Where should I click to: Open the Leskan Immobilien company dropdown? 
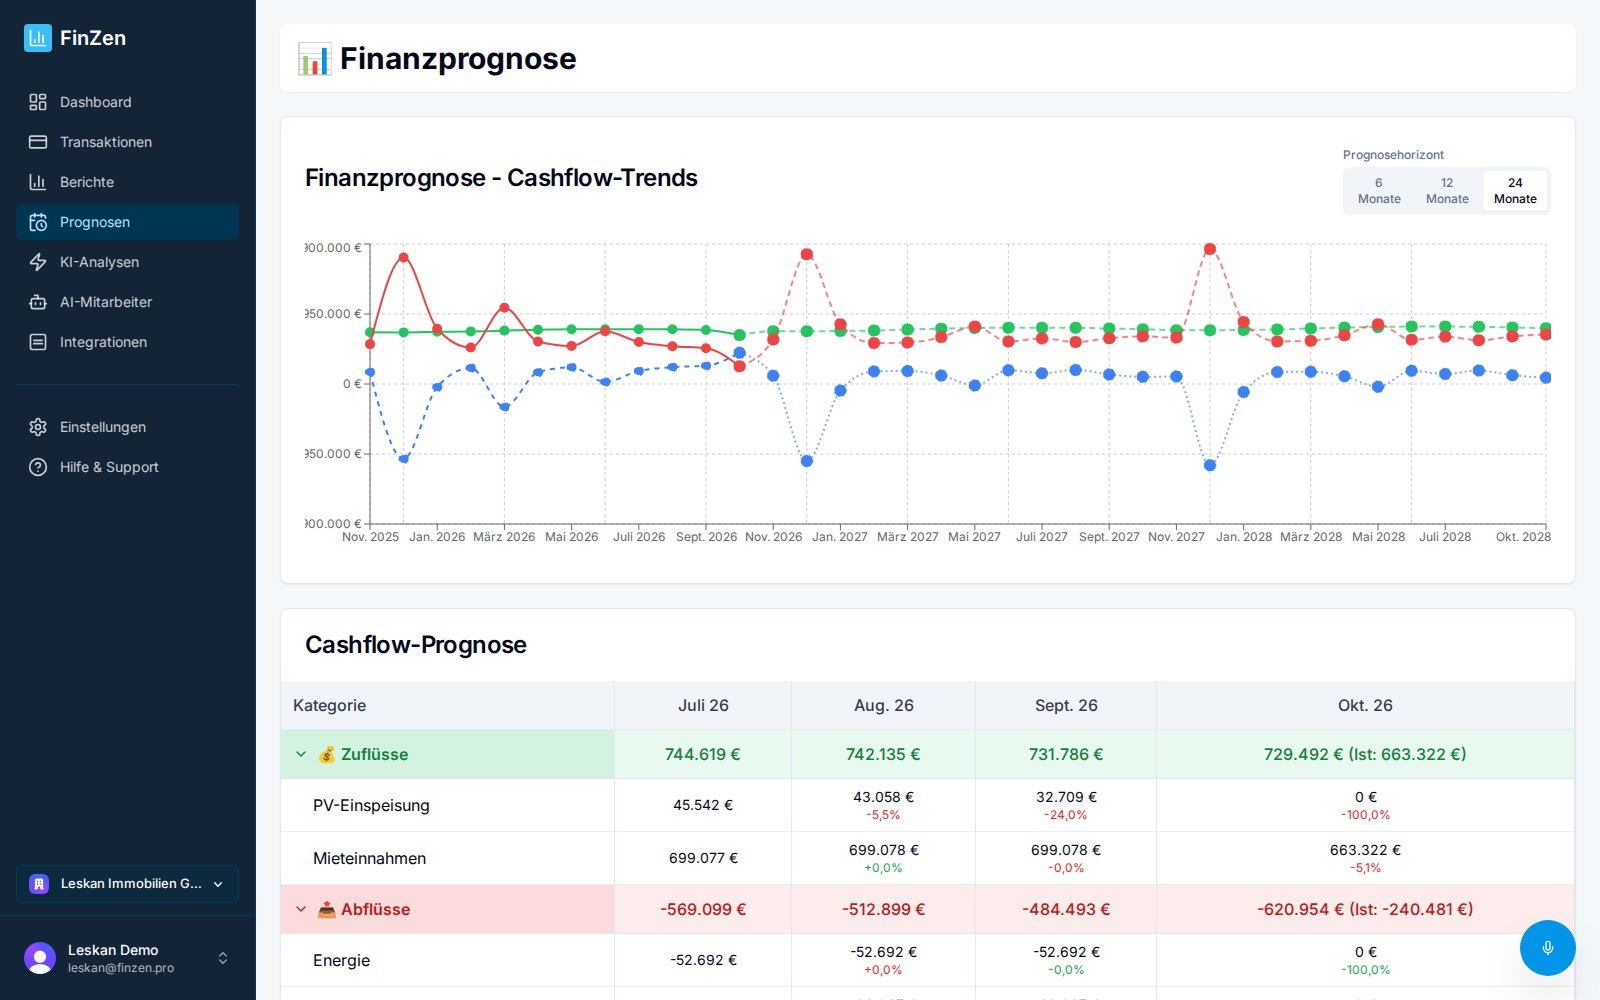point(127,884)
